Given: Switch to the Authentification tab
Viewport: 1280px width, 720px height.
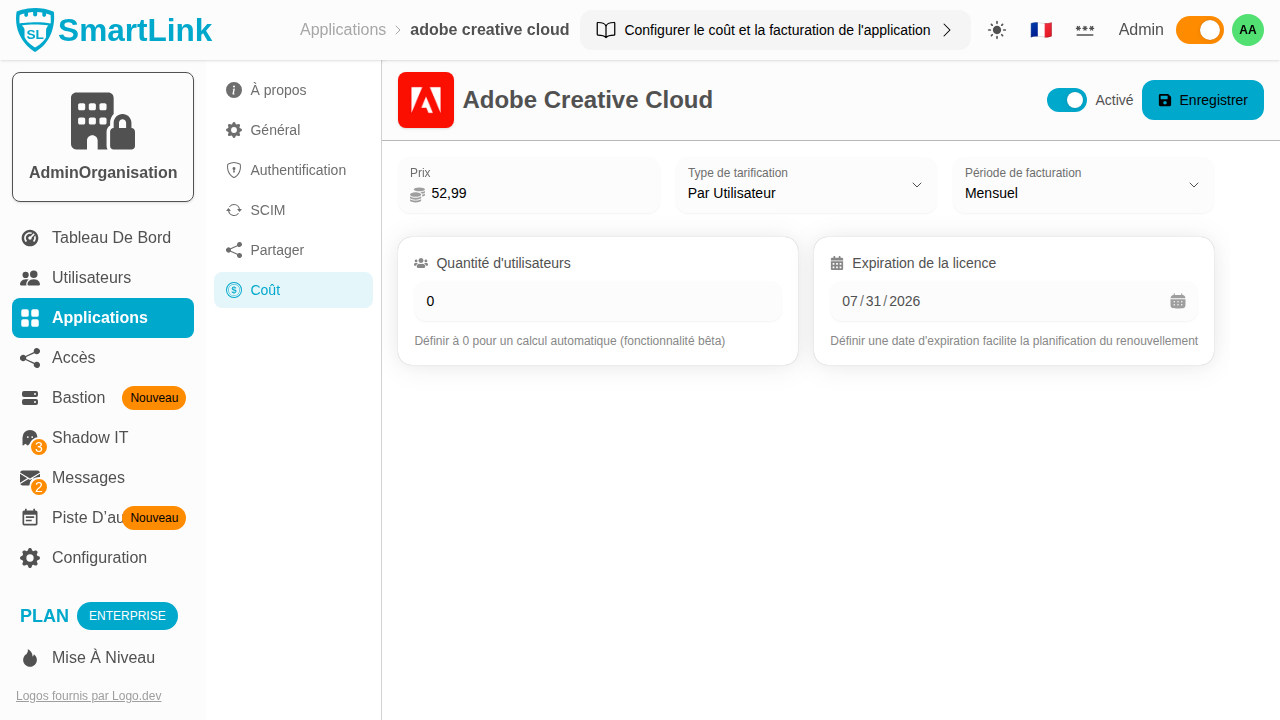Looking at the screenshot, I should point(298,170).
